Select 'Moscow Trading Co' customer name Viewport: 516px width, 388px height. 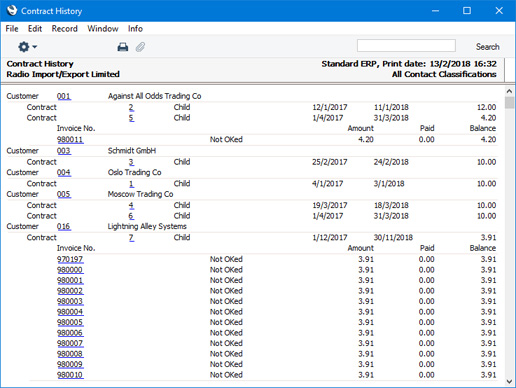tap(140, 194)
